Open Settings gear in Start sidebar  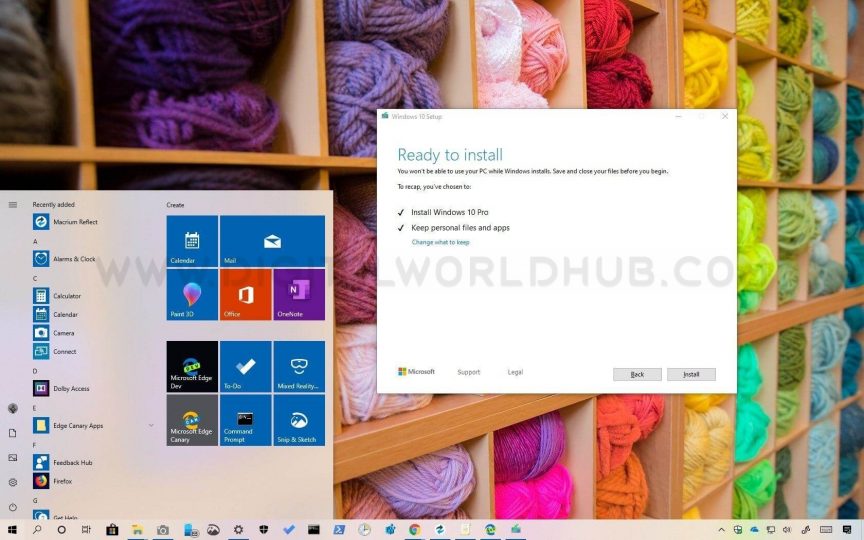pos(13,482)
